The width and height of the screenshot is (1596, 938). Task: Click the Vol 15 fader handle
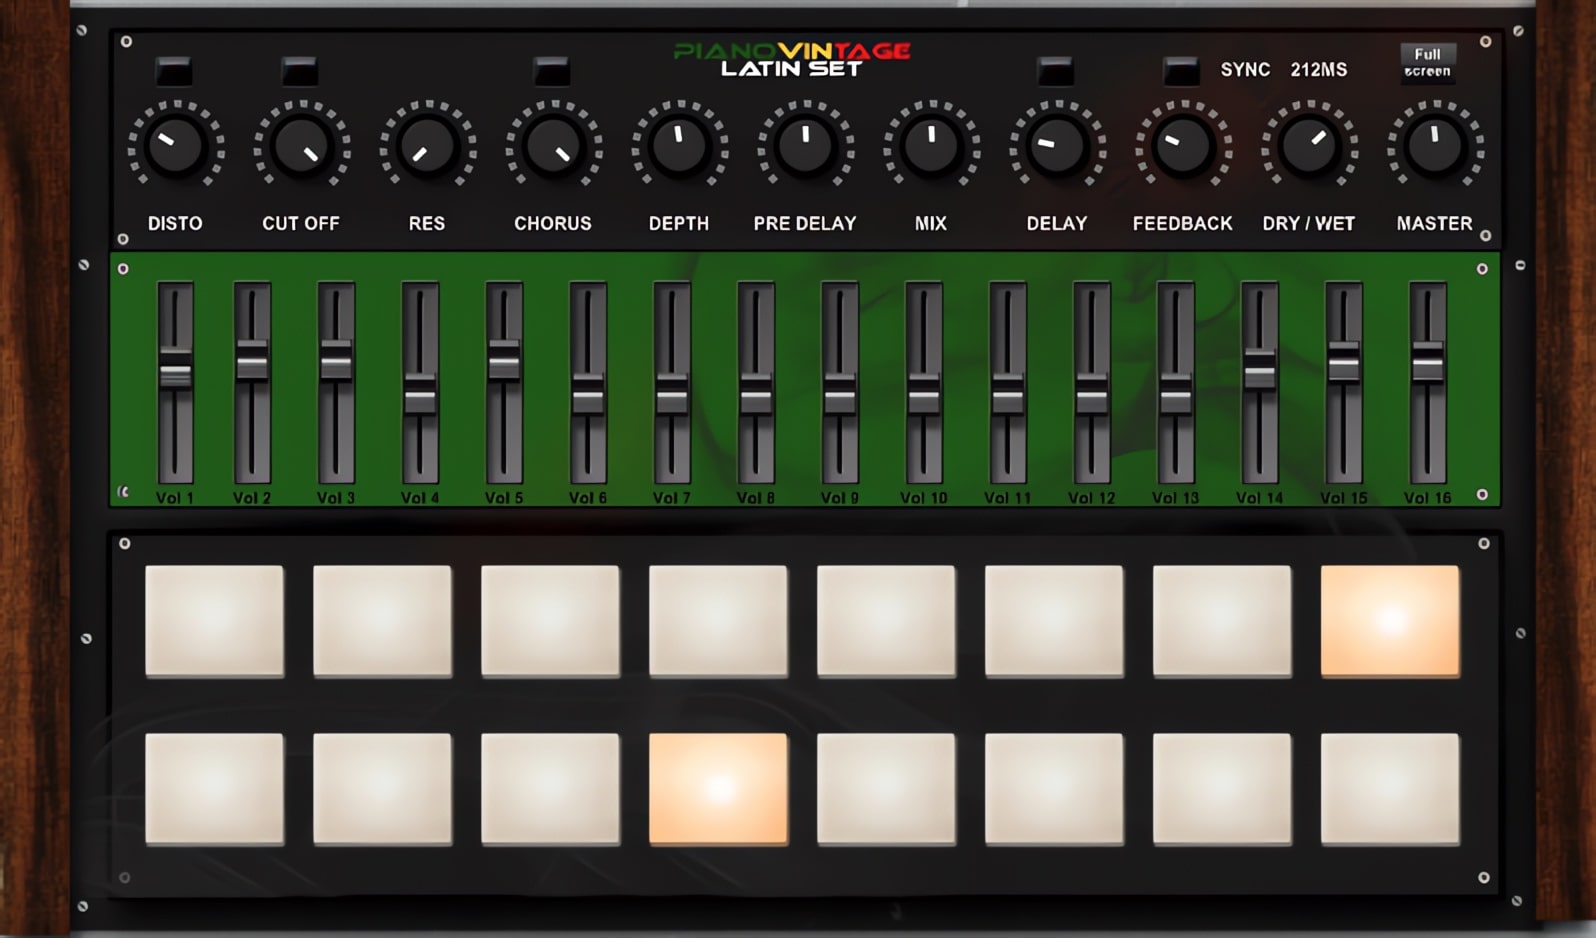pyautogui.click(x=1344, y=362)
